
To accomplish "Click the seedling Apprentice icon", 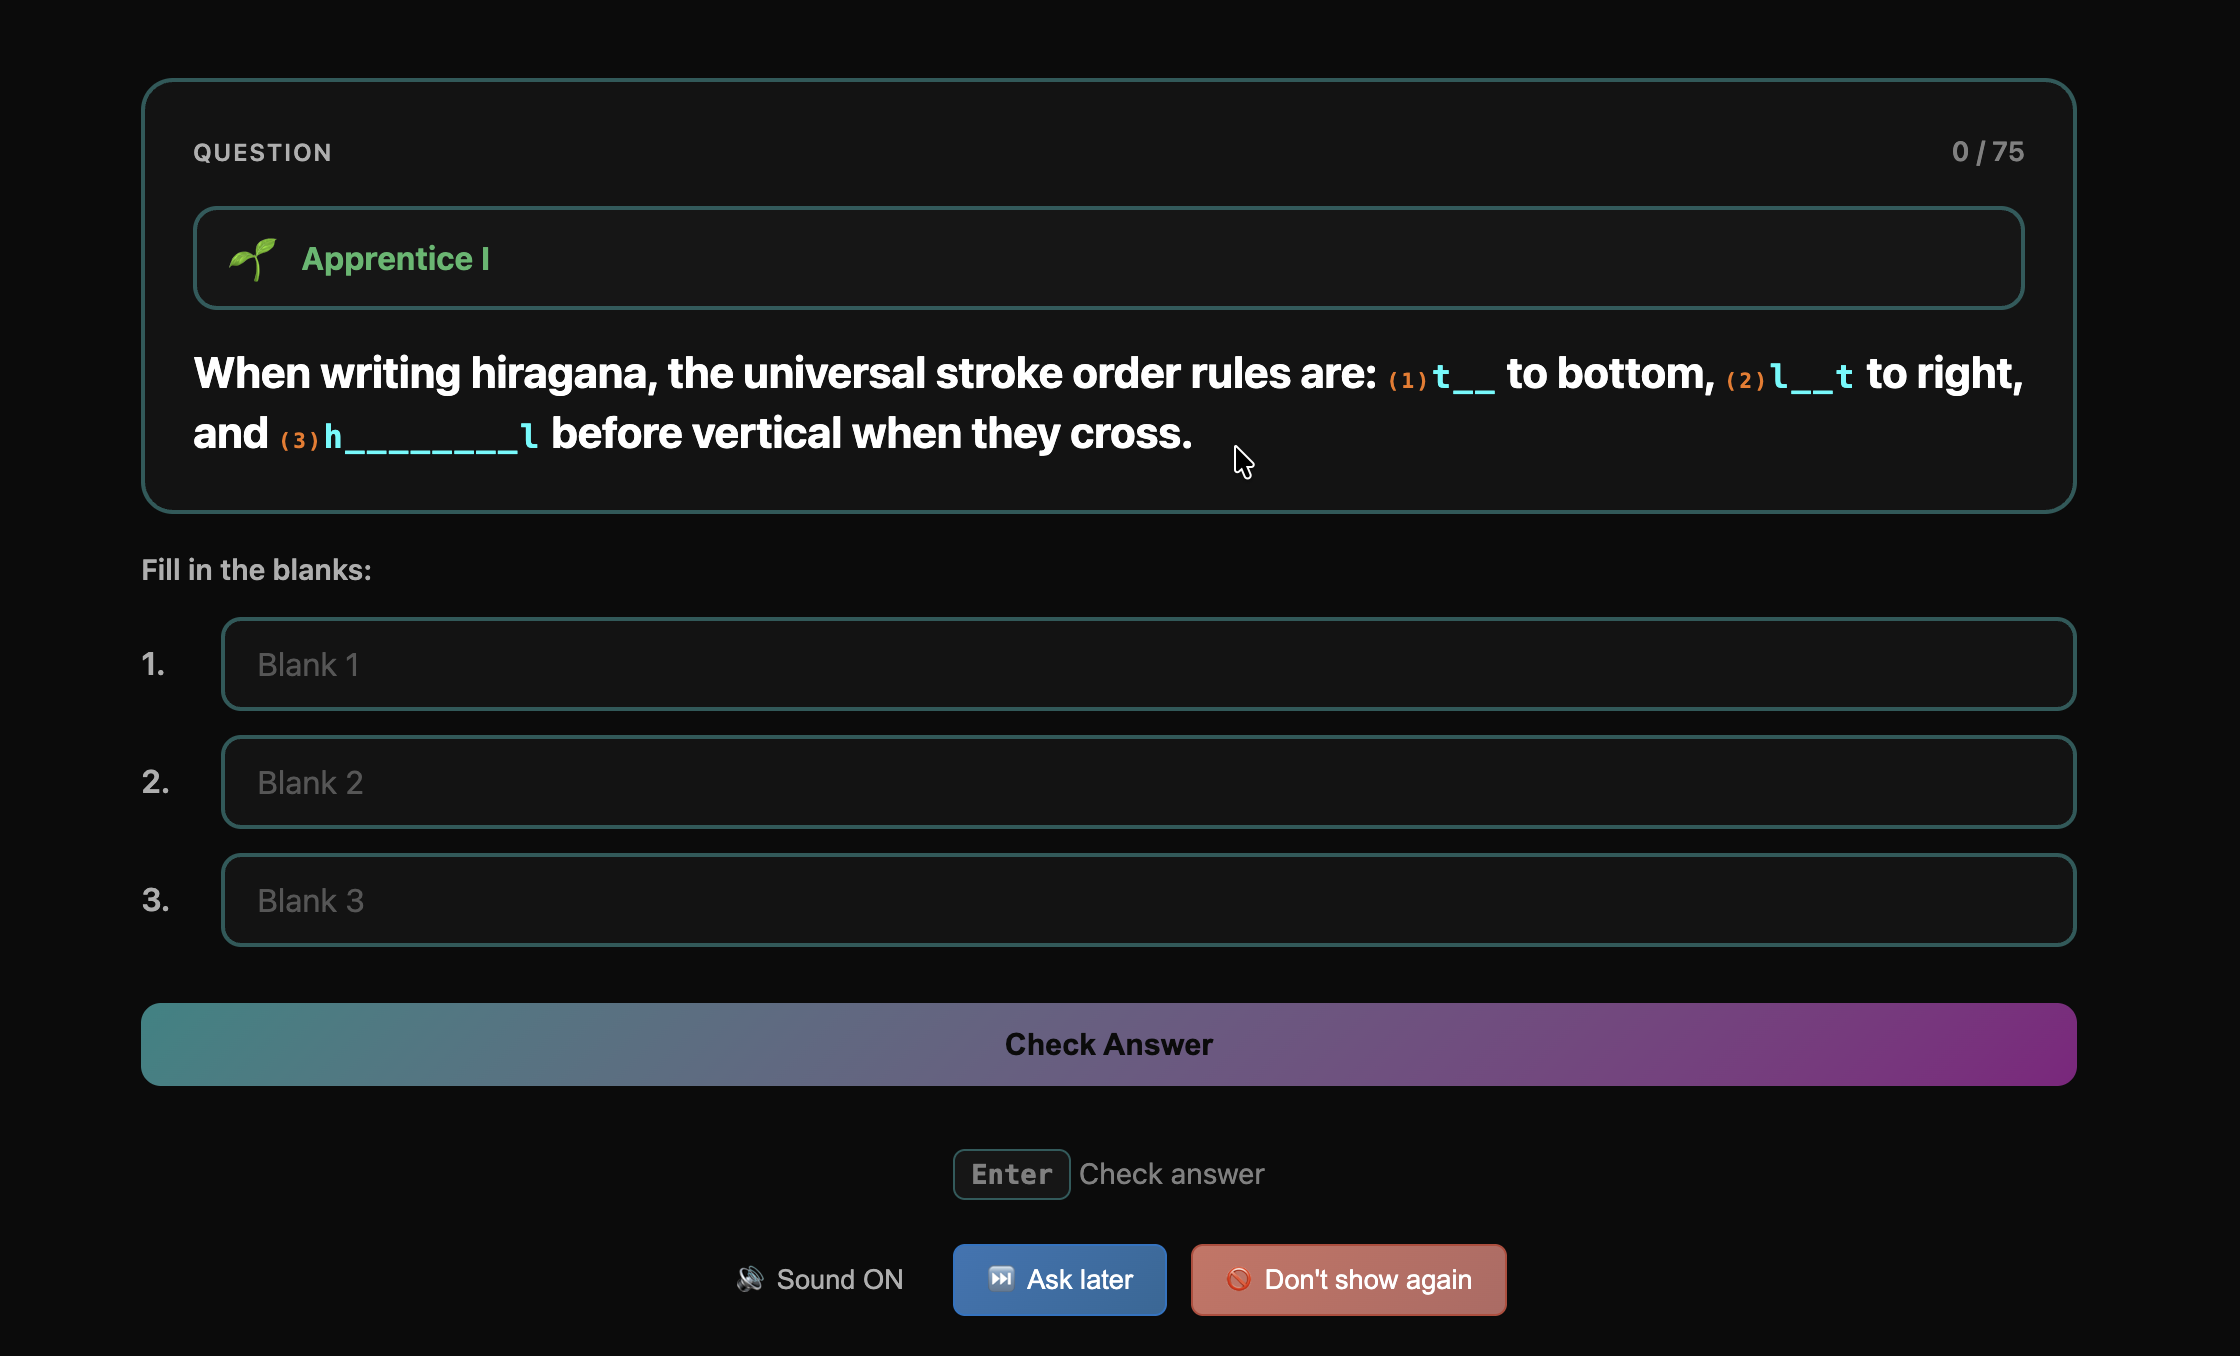I will (x=252, y=259).
